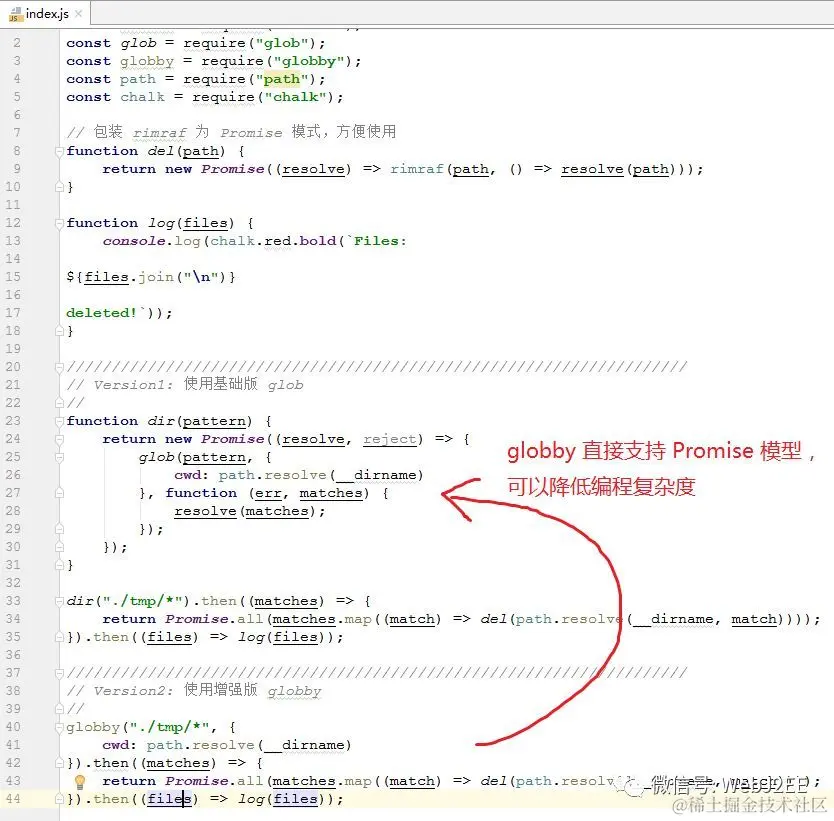Click log(files) on line 35
This screenshot has height=821, width=834.
[282, 637]
